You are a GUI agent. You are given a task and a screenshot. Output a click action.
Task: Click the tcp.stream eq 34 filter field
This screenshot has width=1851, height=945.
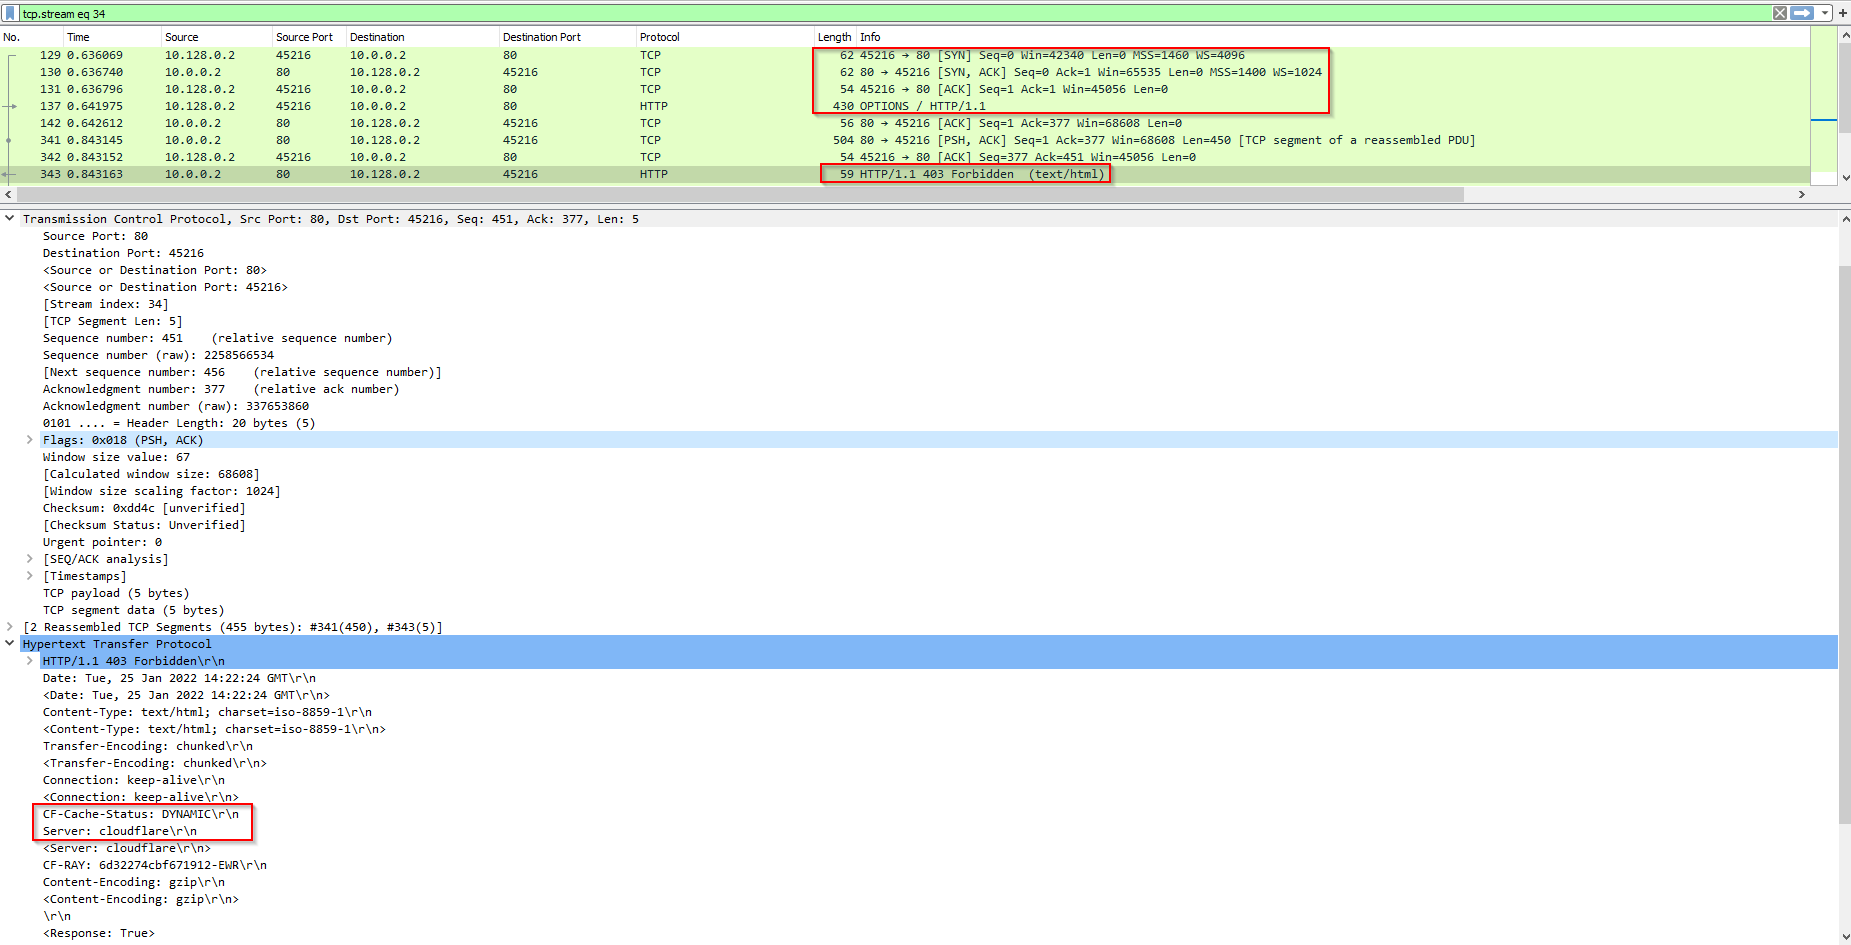(x=800, y=13)
